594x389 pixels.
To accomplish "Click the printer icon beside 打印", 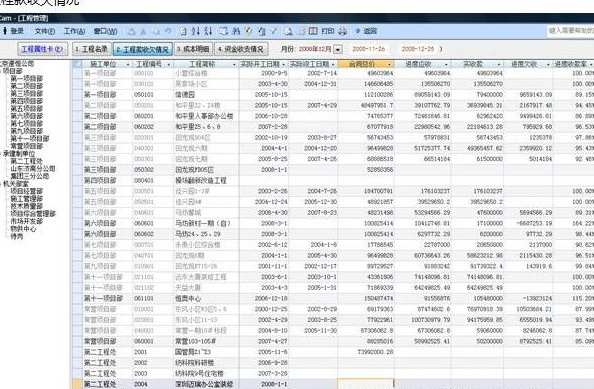I will [x=342, y=31].
